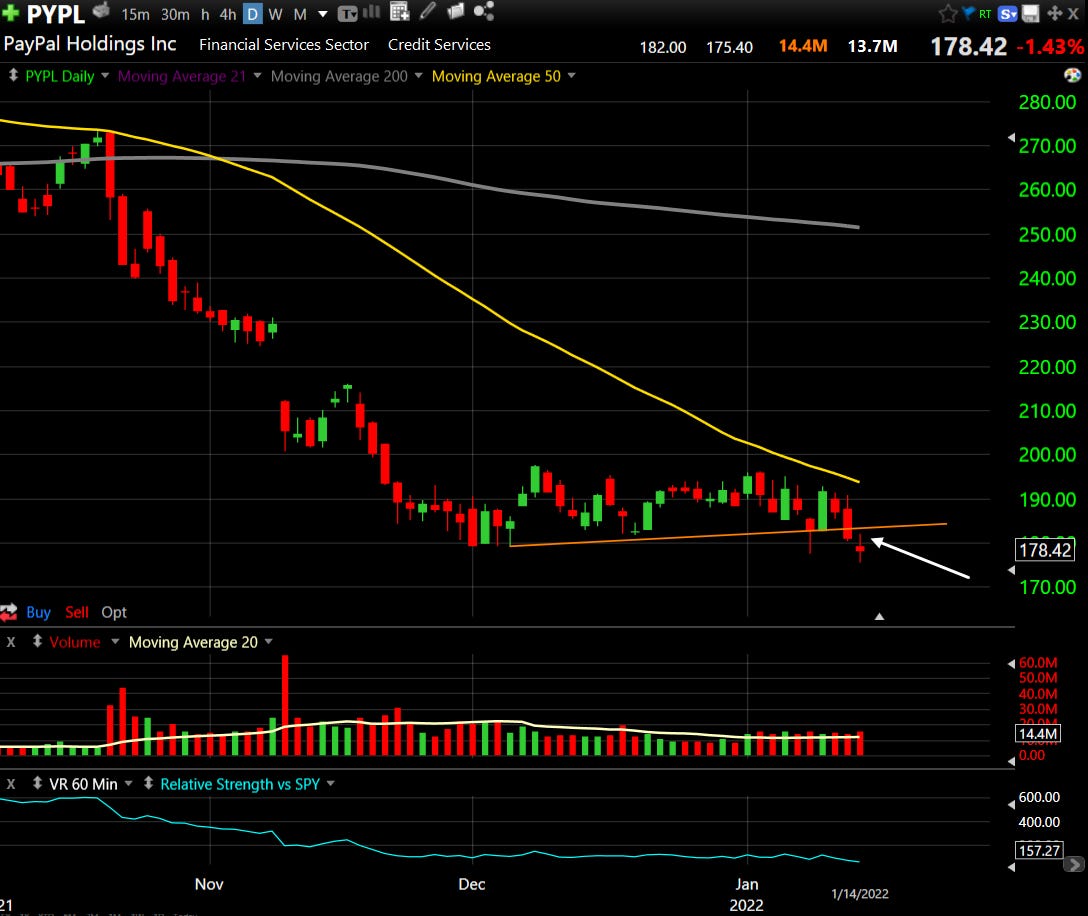1088x916 pixels.
Task: Click the floppy disk save icon
Action: click(1031, 13)
